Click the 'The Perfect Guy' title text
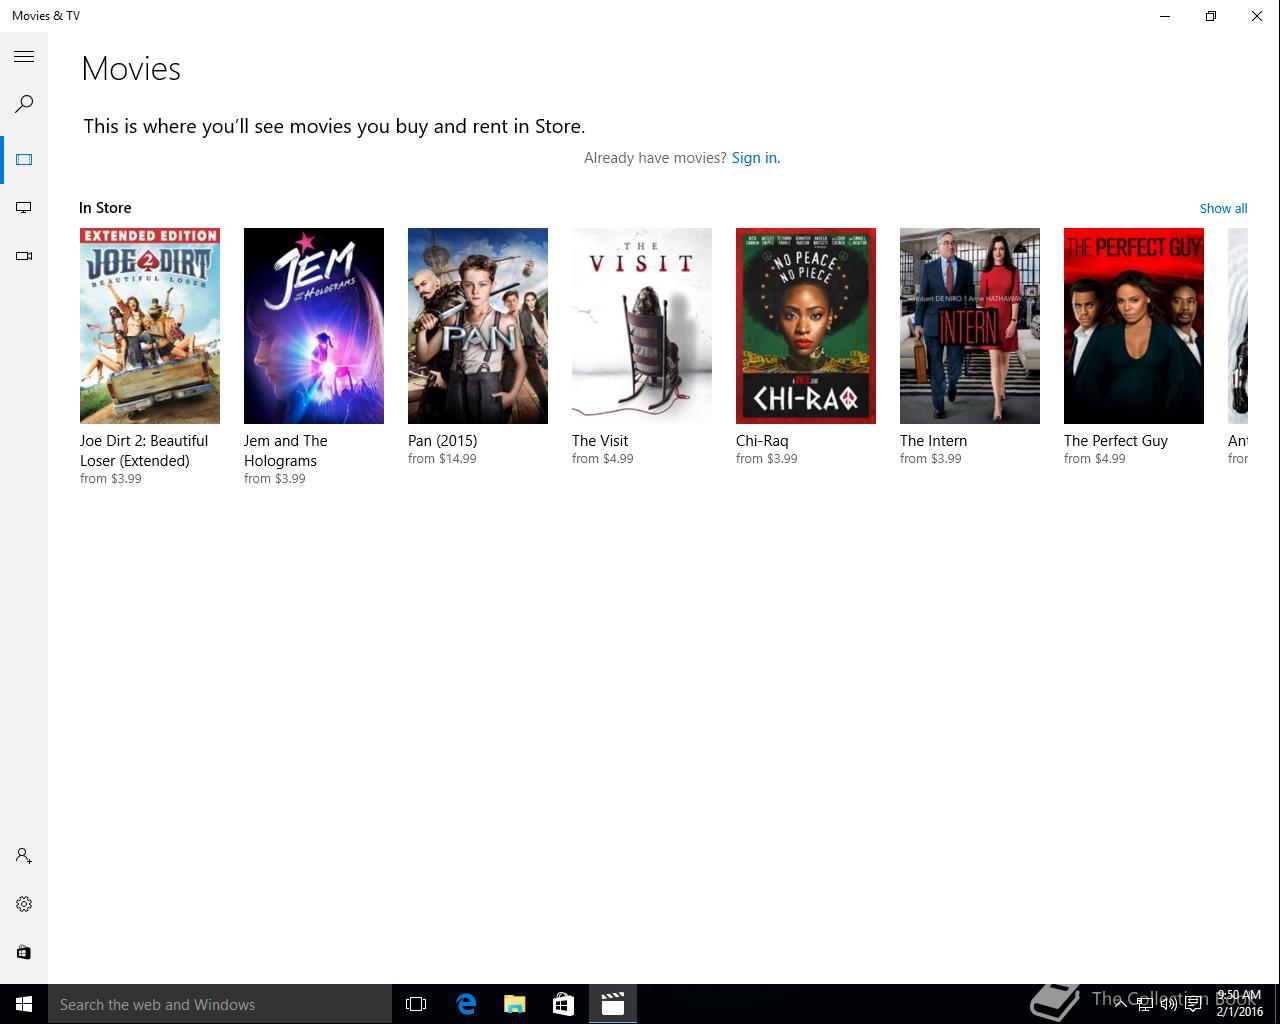The height and width of the screenshot is (1024, 1280). pos(1116,441)
